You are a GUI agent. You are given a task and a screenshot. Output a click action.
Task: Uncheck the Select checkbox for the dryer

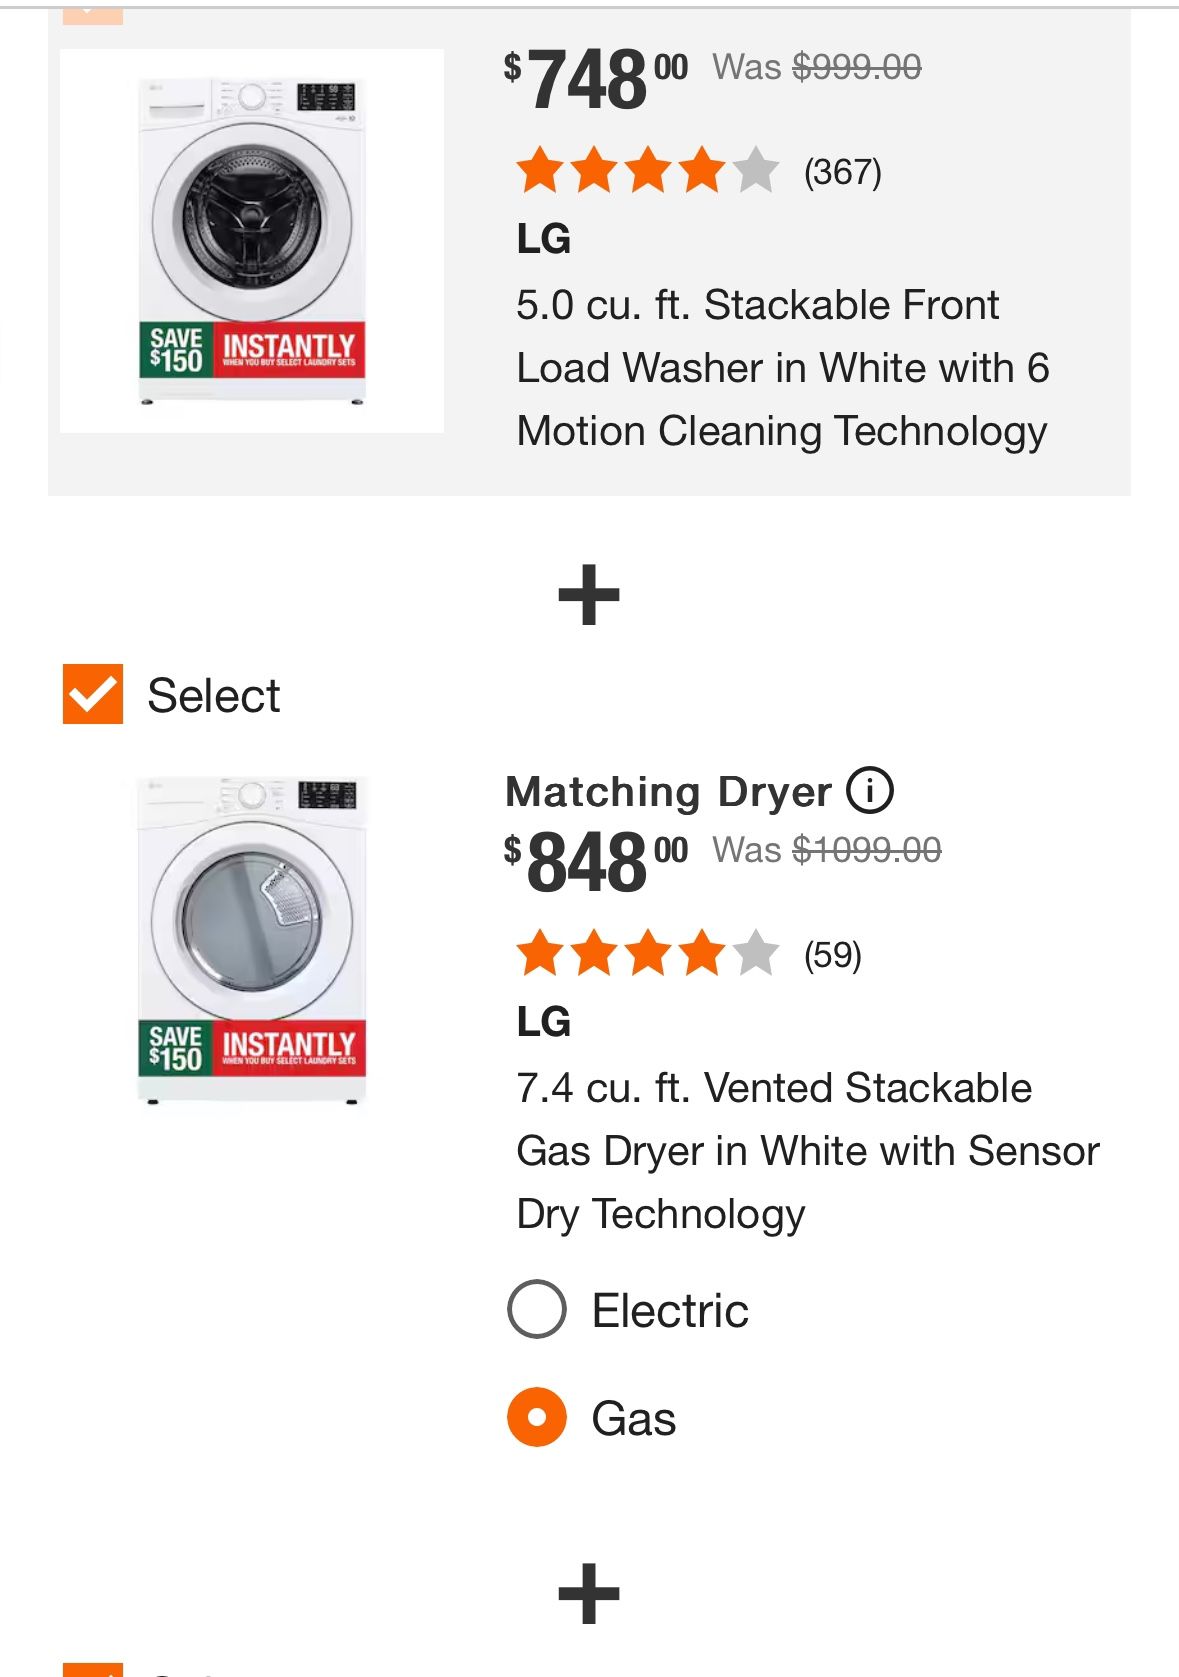click(x=91, y=693)
